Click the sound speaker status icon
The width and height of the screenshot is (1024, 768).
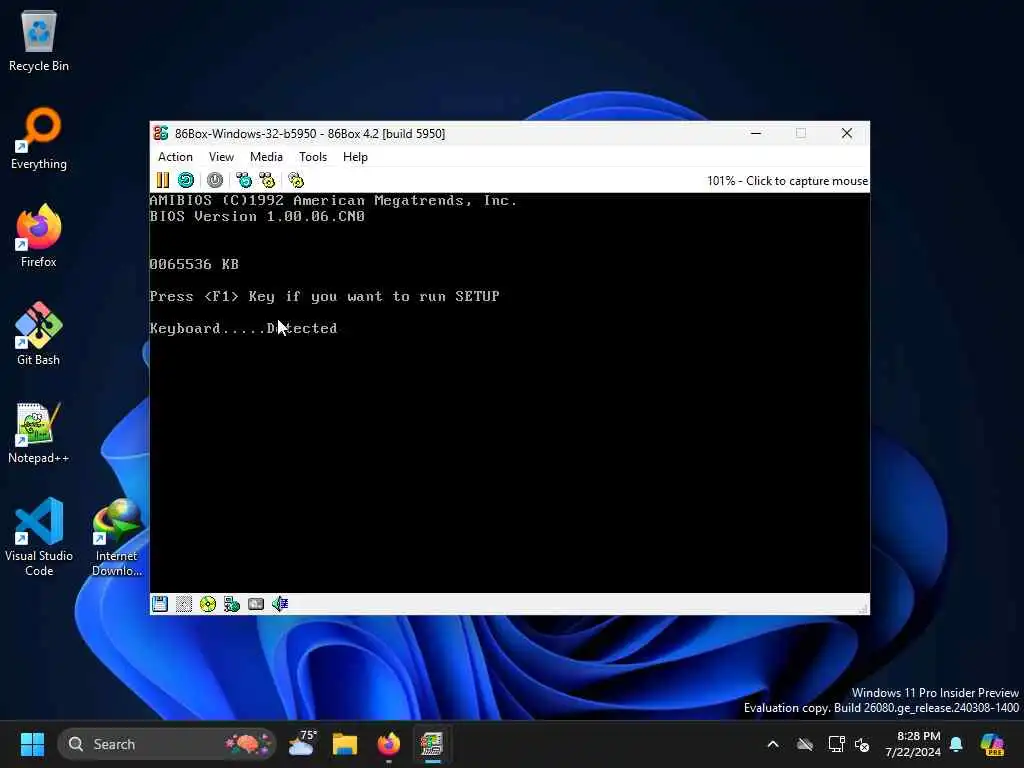pos(280,604)
